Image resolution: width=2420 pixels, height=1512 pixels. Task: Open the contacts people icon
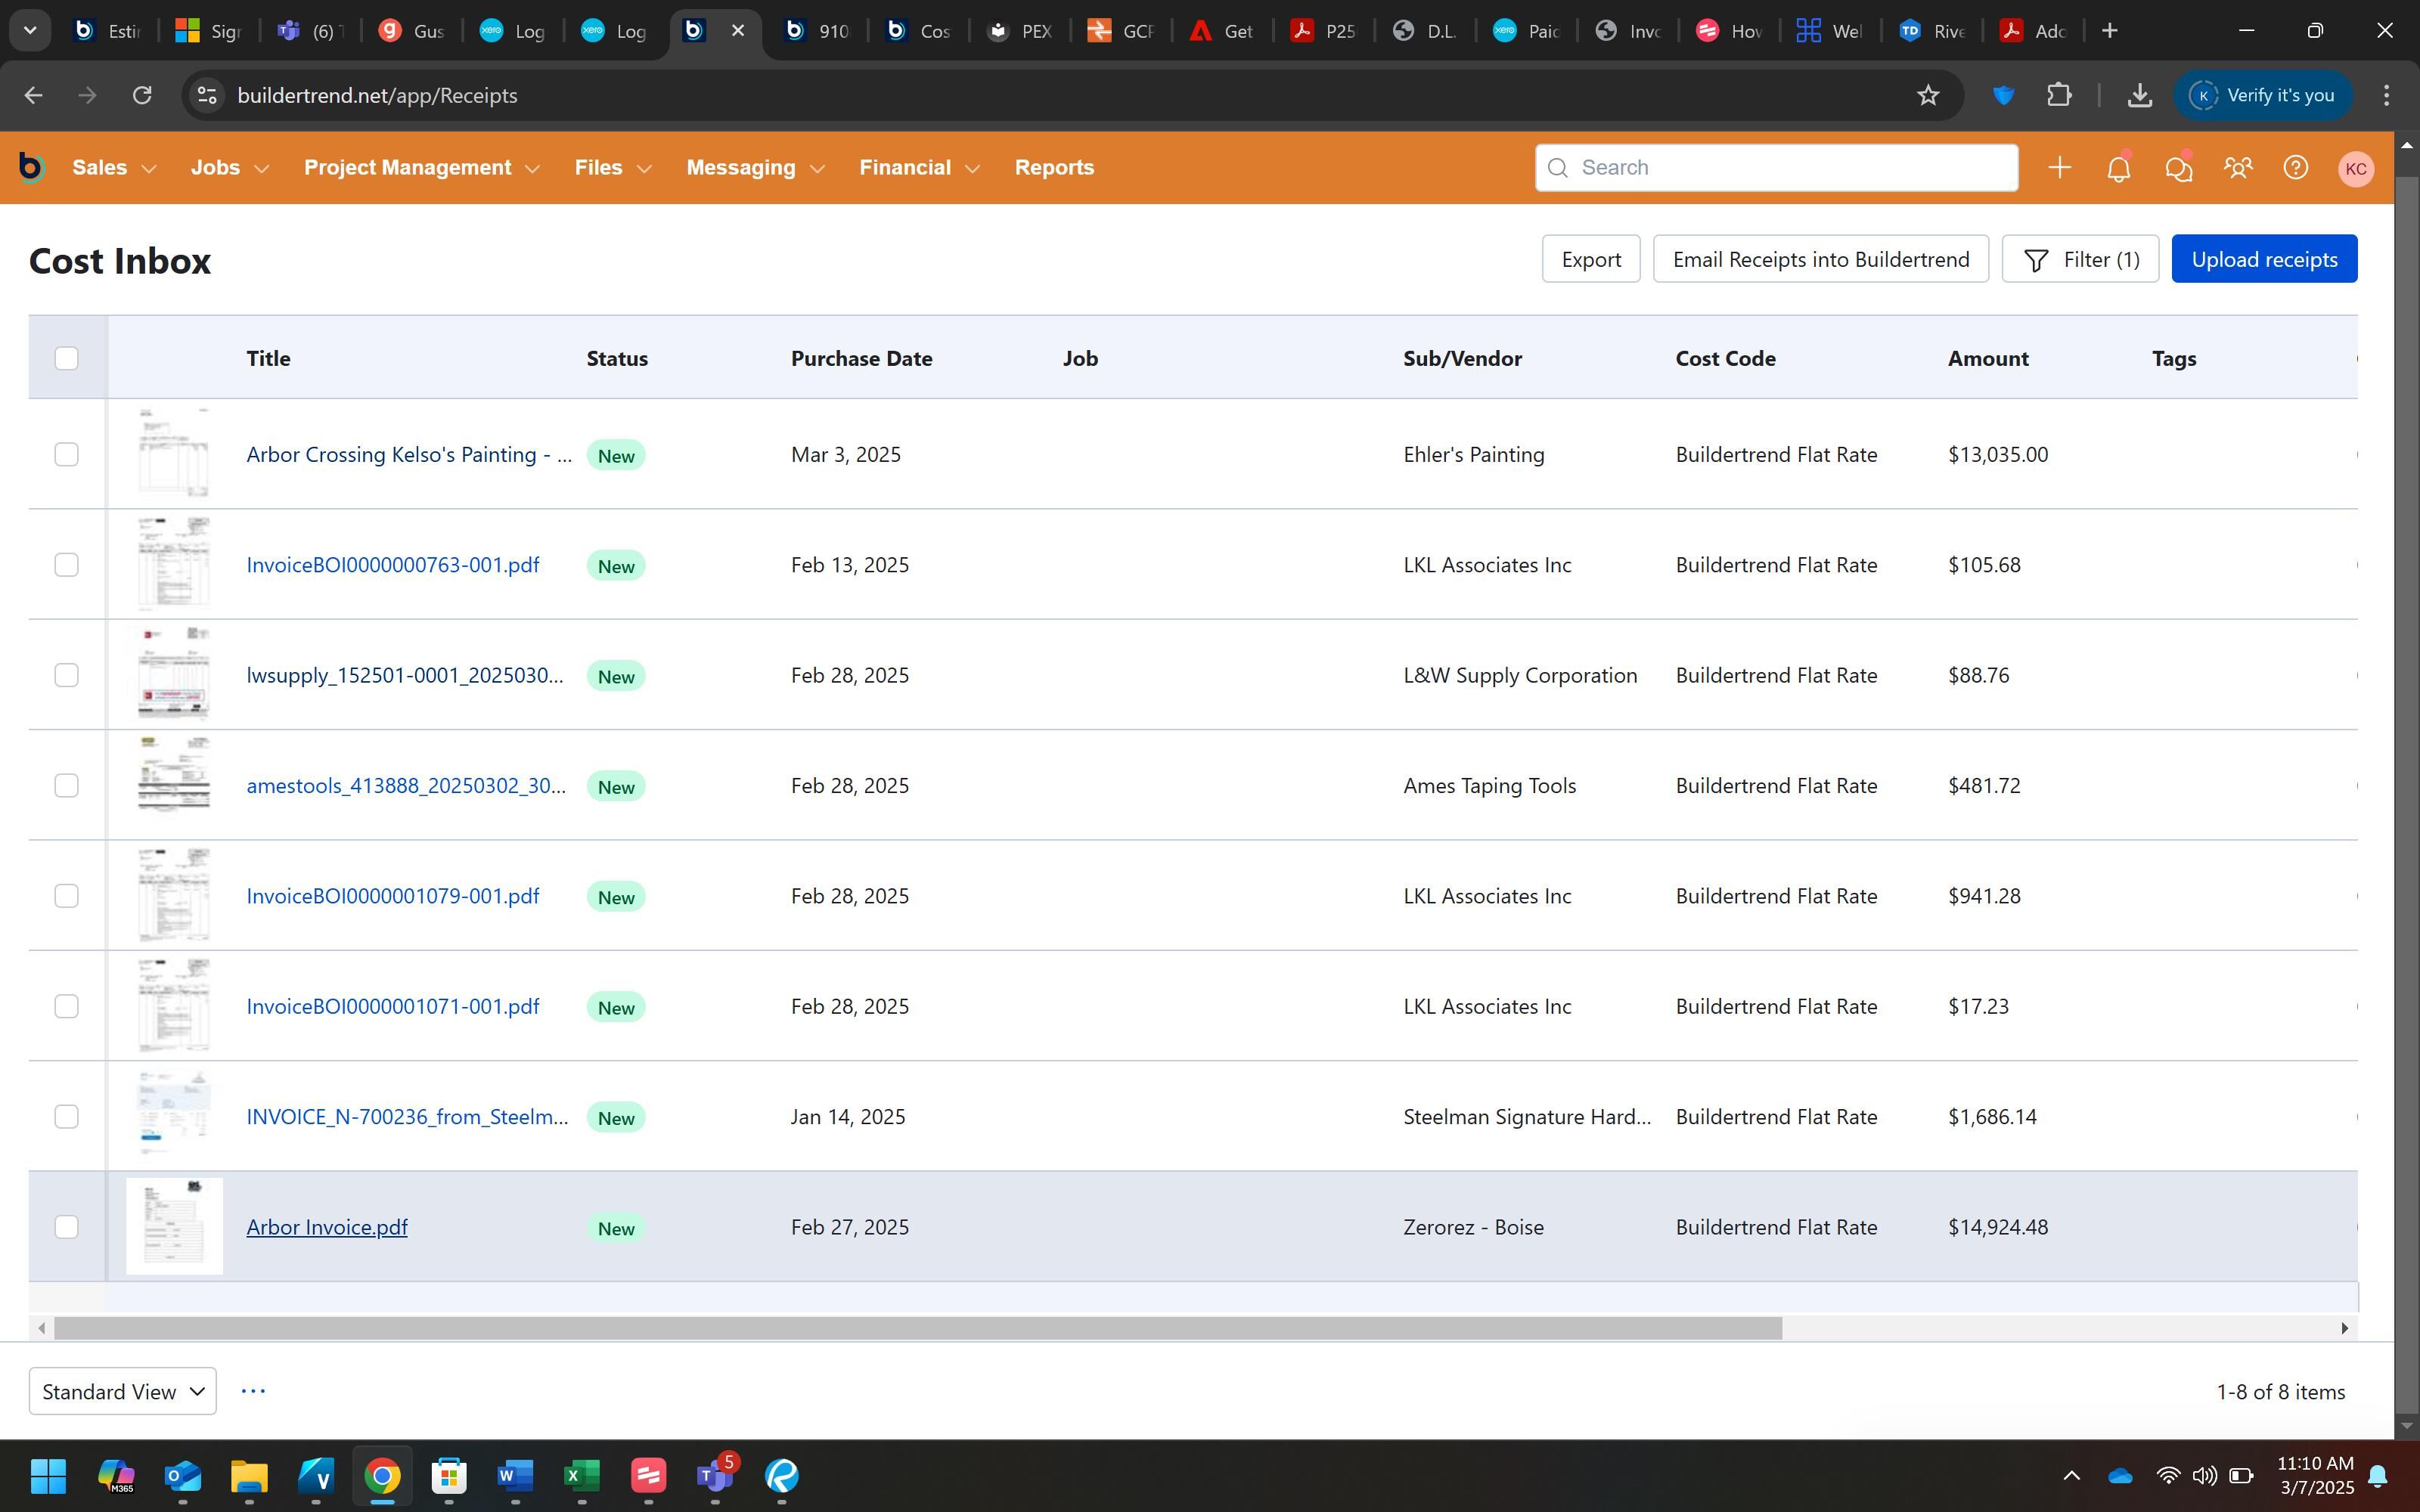(2237, 168)
